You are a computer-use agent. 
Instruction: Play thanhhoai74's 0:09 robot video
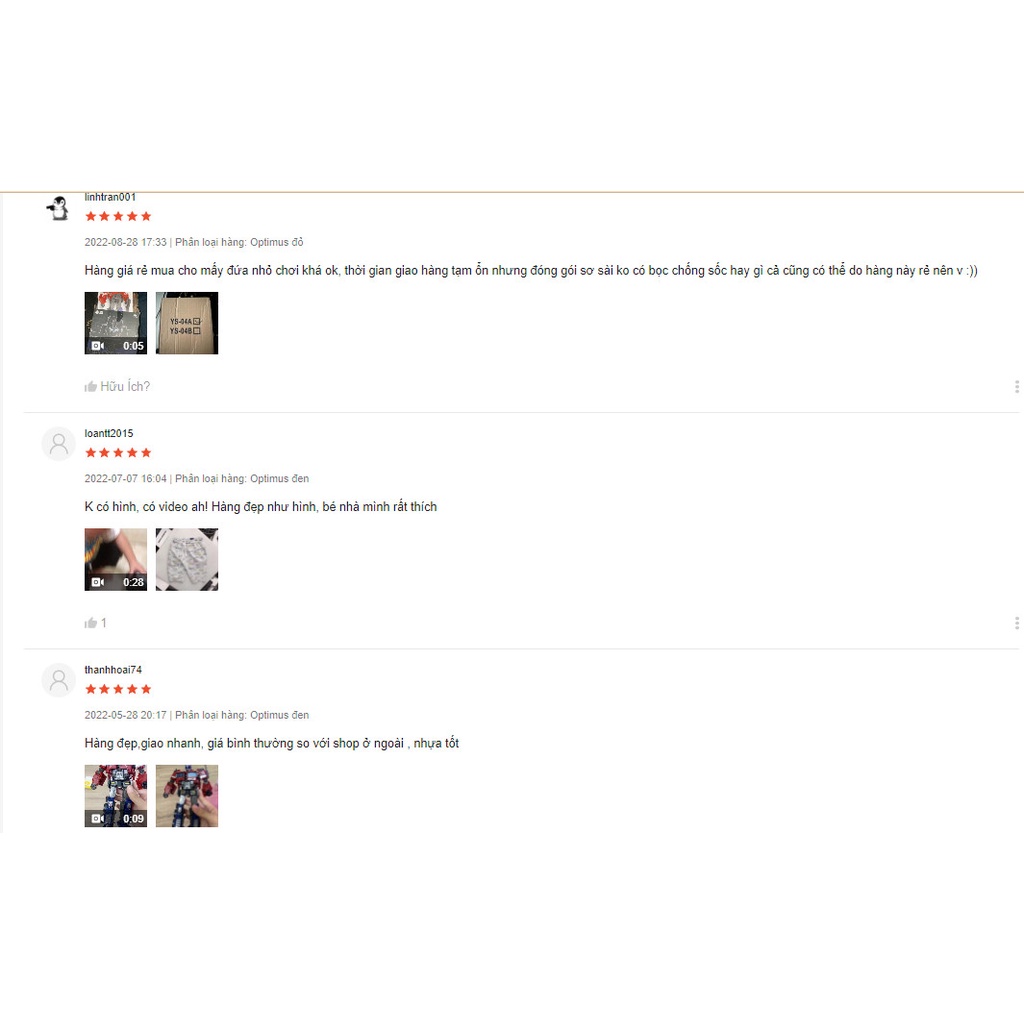coord(116,796)
